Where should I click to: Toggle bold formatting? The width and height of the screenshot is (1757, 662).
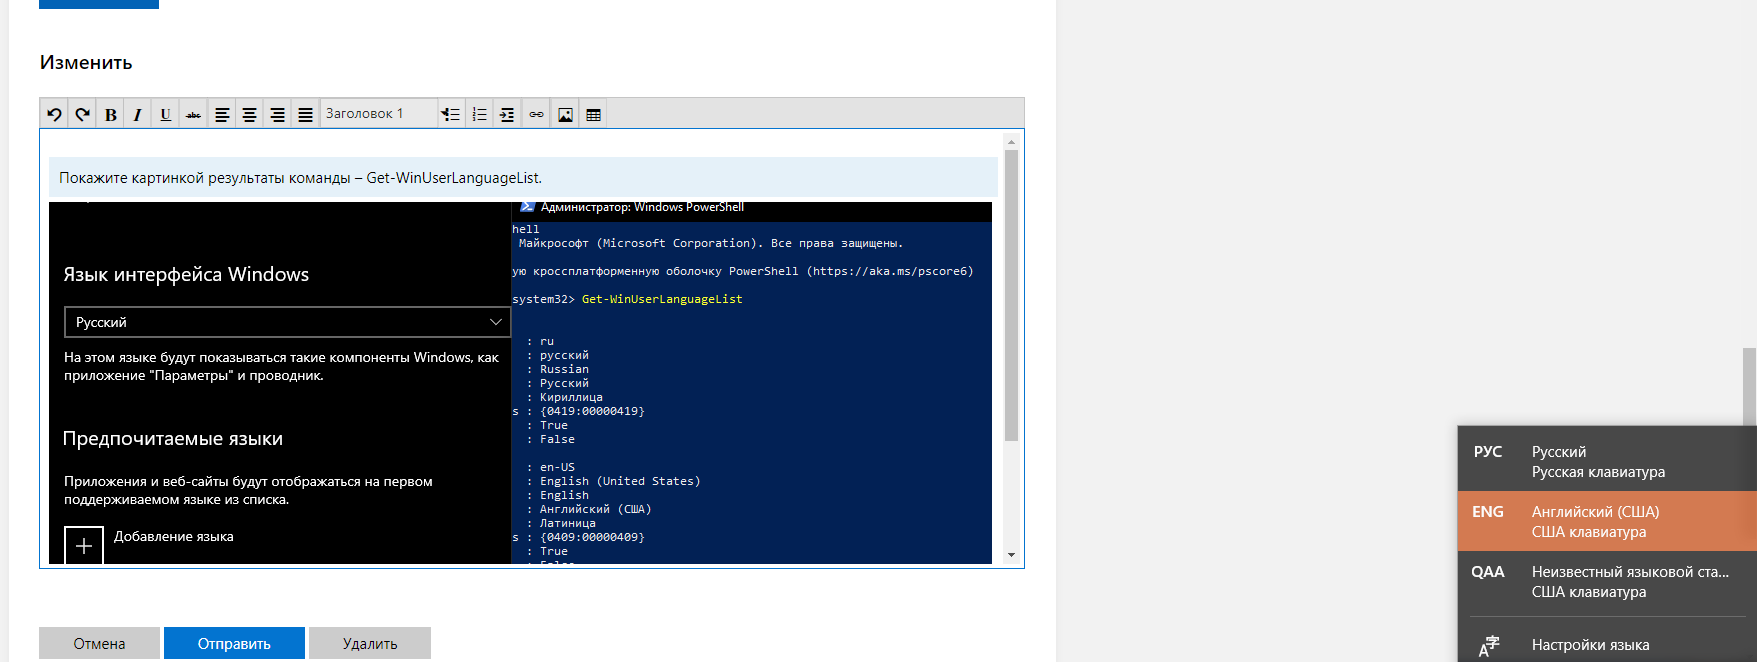pyautogui.click(x=110, y=114)
